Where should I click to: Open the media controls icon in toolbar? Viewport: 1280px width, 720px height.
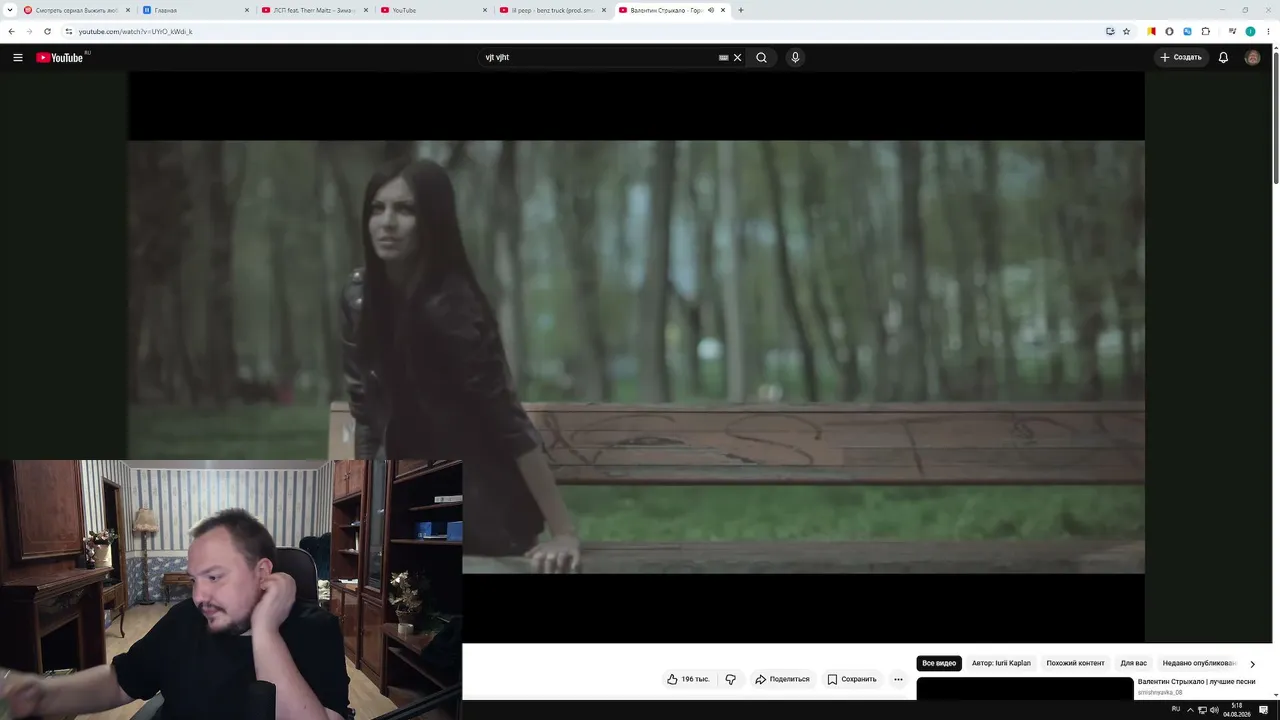[x=1232, y=31]
